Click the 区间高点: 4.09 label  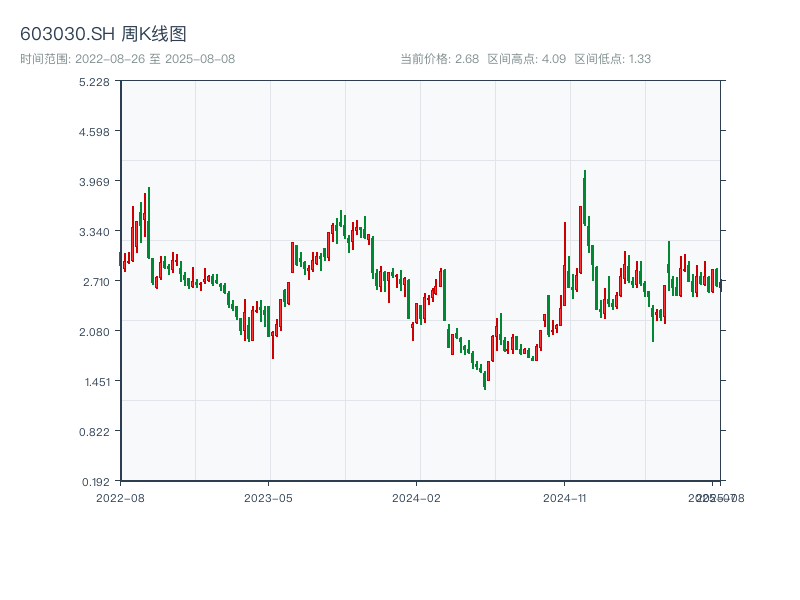[x=527, y=59]
